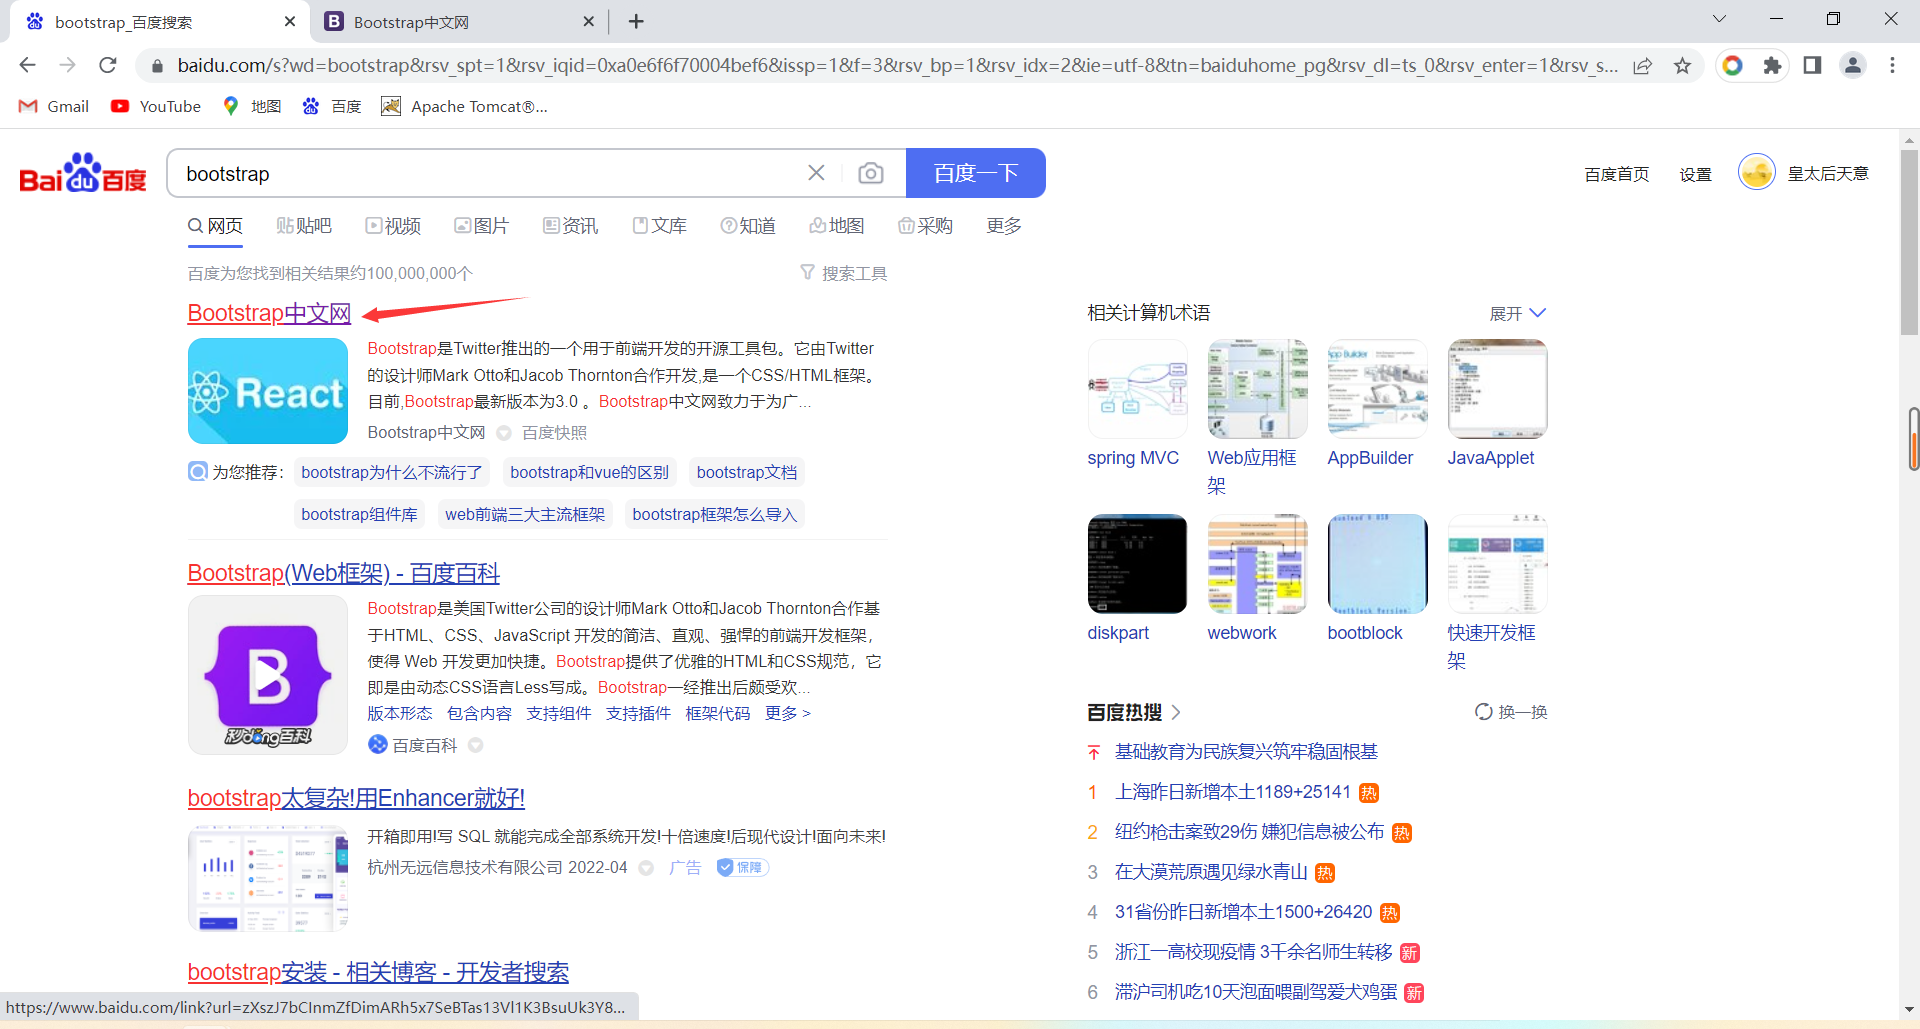Reload the current page
This screenshot has height=1029, width=1920.
point(108,65)
